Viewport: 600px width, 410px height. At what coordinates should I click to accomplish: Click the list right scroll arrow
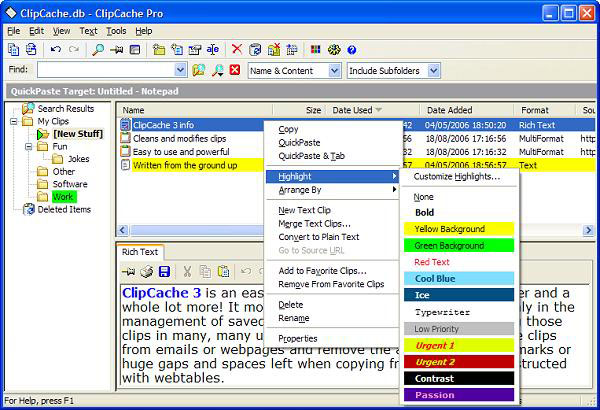pos(589,230)
